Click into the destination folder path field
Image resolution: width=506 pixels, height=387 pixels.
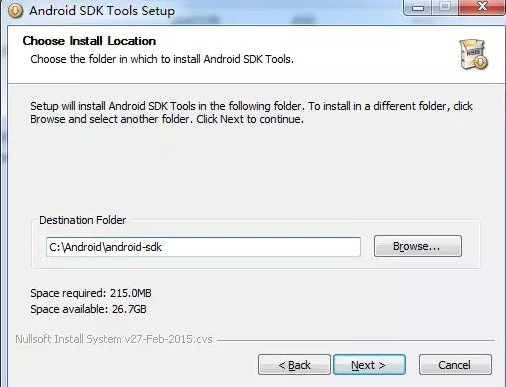click(203, 247)
